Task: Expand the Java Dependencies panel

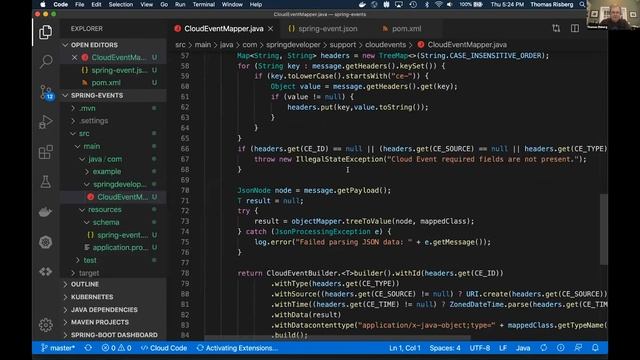Action: [113, 309]
